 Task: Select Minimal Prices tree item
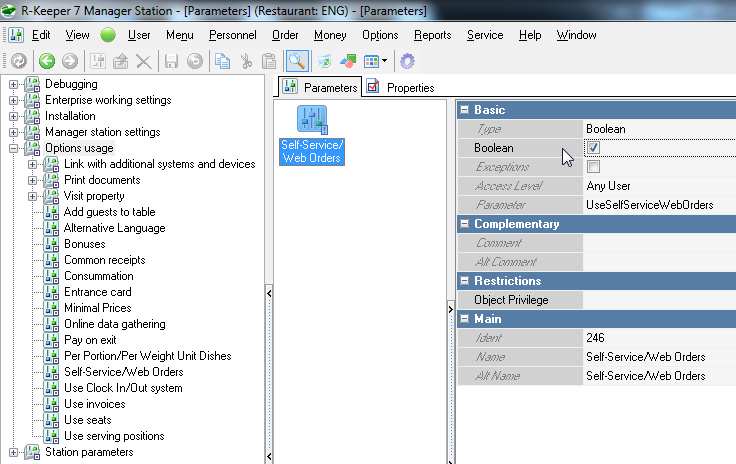click(98, 308)
